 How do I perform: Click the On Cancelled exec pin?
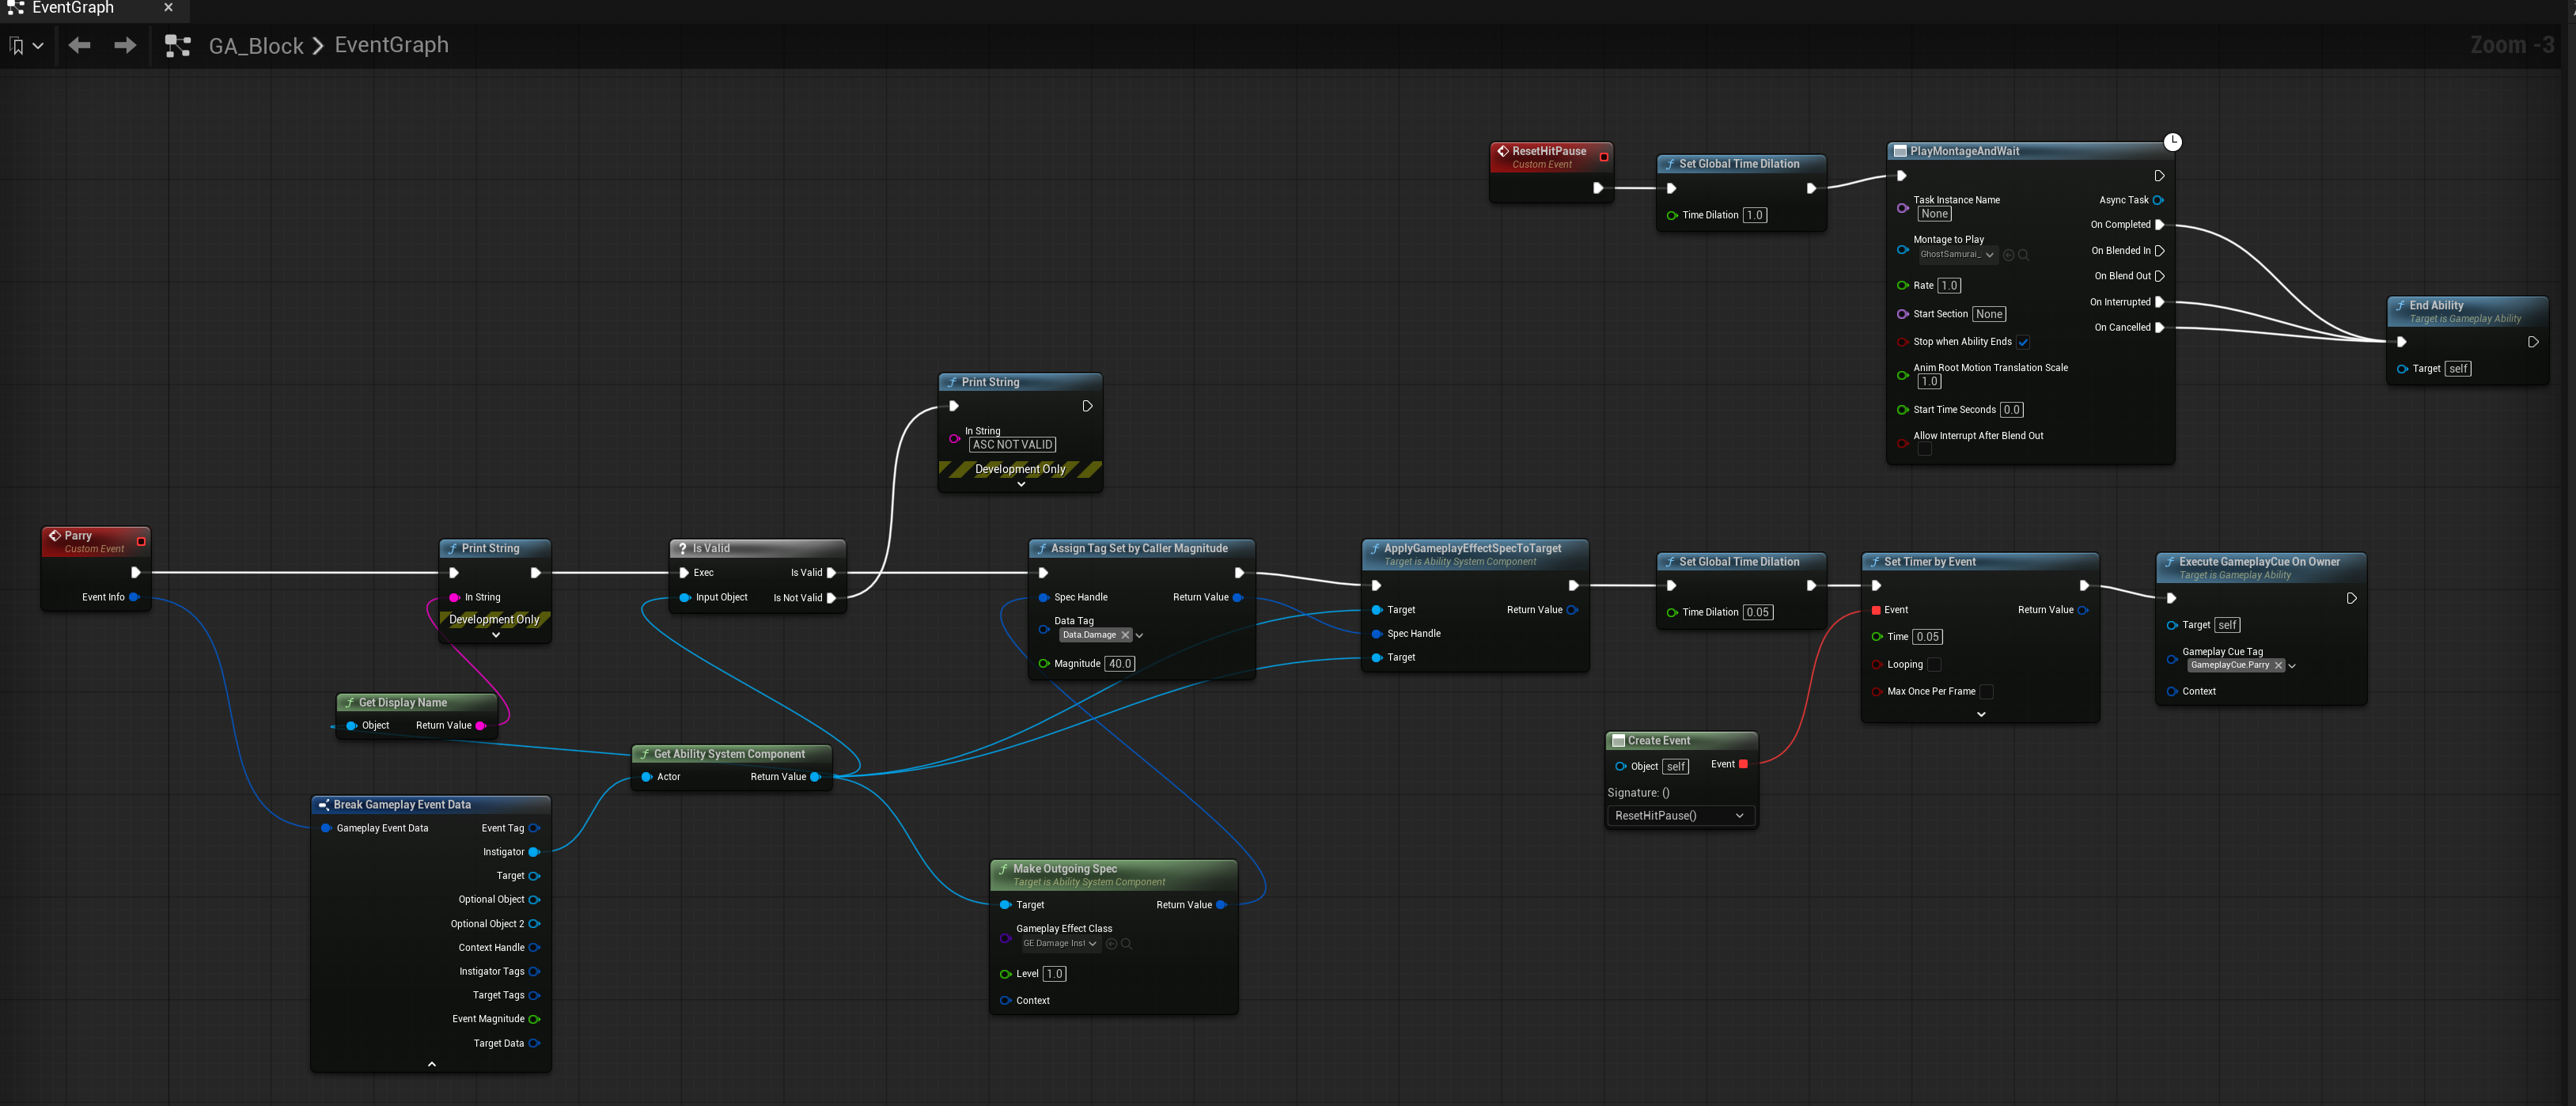pyautogui.click(x=2159, y=328)
